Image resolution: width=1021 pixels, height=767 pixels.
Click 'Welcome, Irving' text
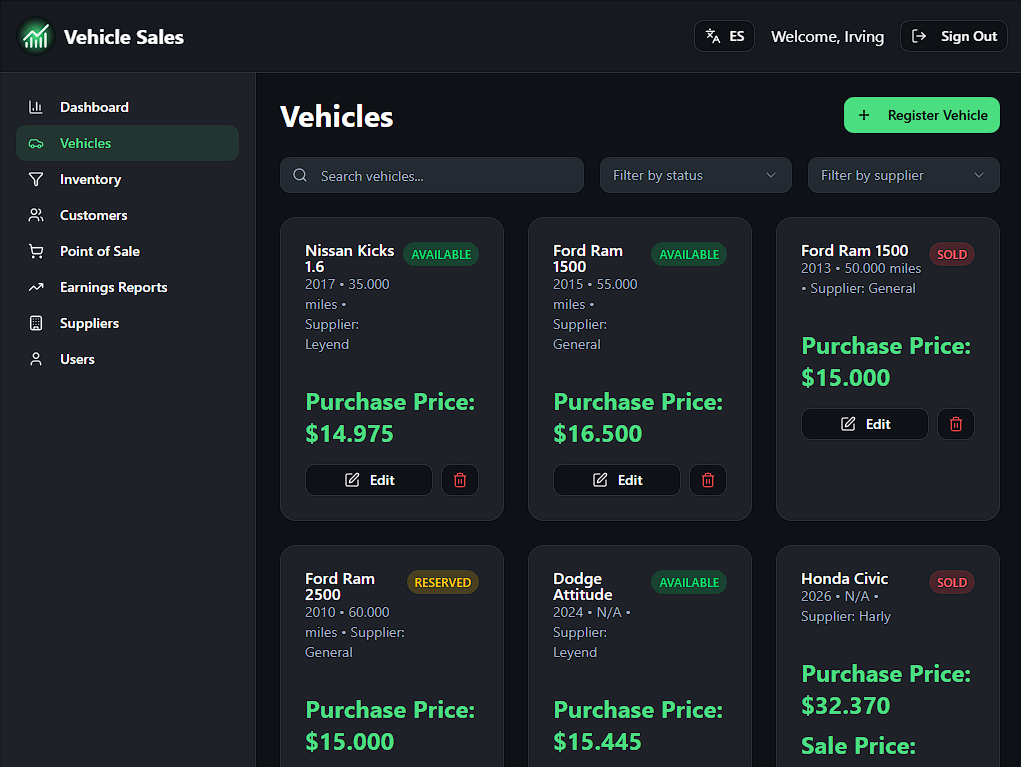pos(827,36)
